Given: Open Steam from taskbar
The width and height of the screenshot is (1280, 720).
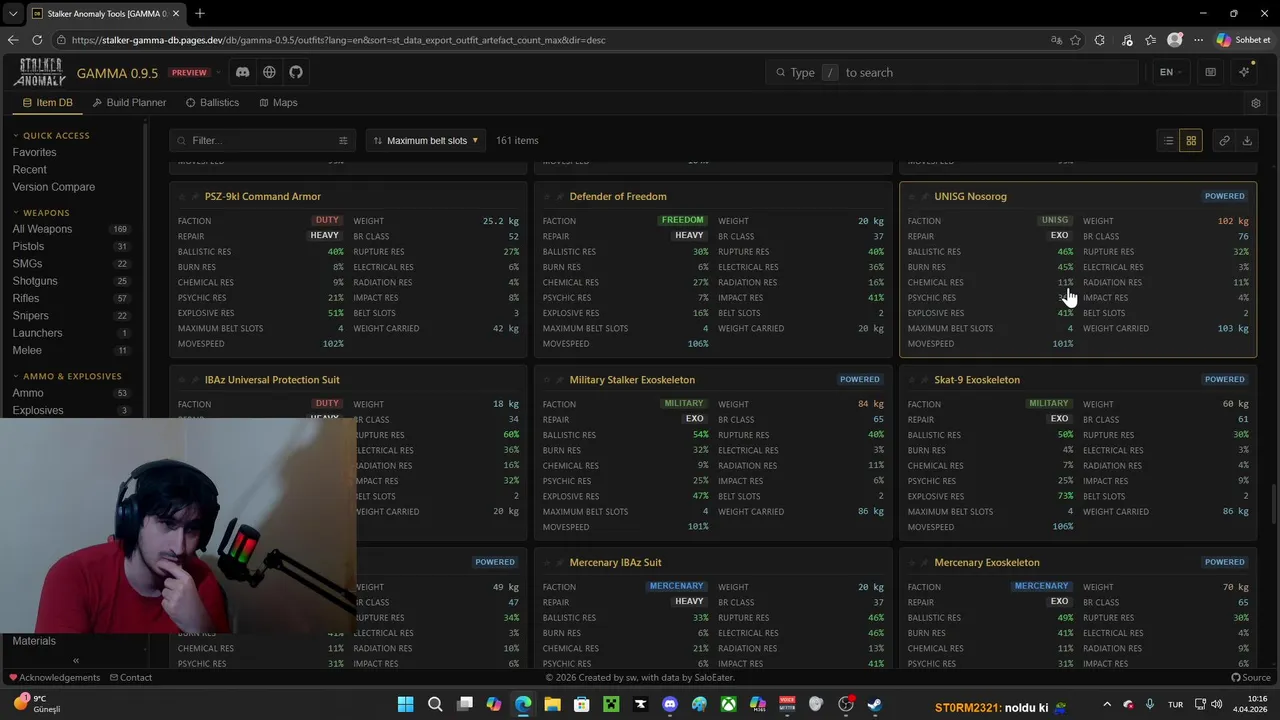Looking at the screenshot, I should point(875,705).
